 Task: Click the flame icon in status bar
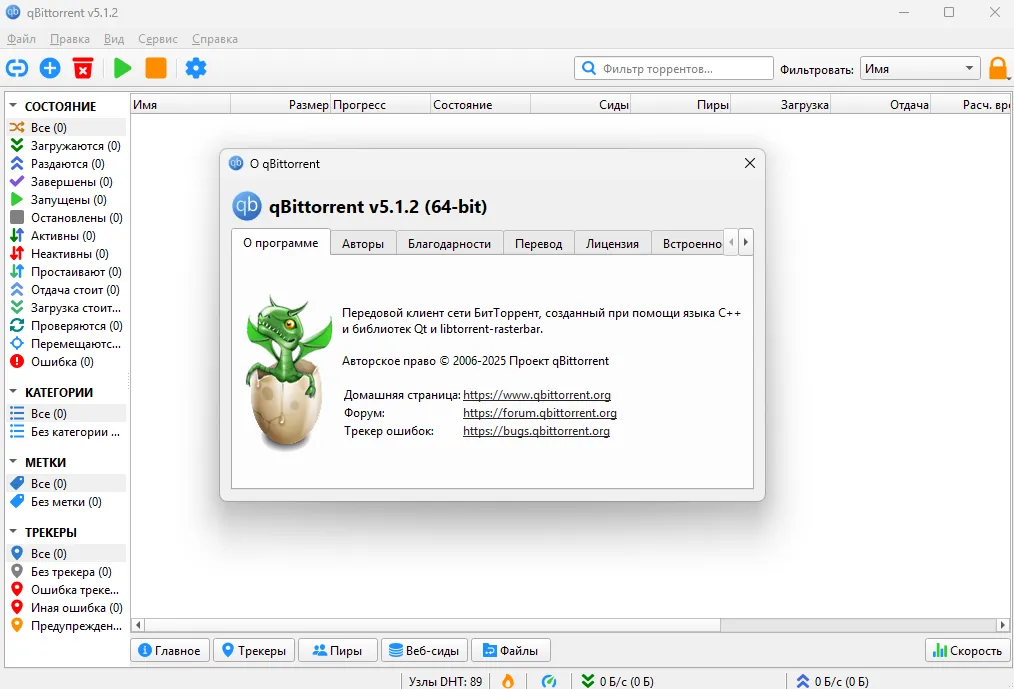[x=507, y=681]
